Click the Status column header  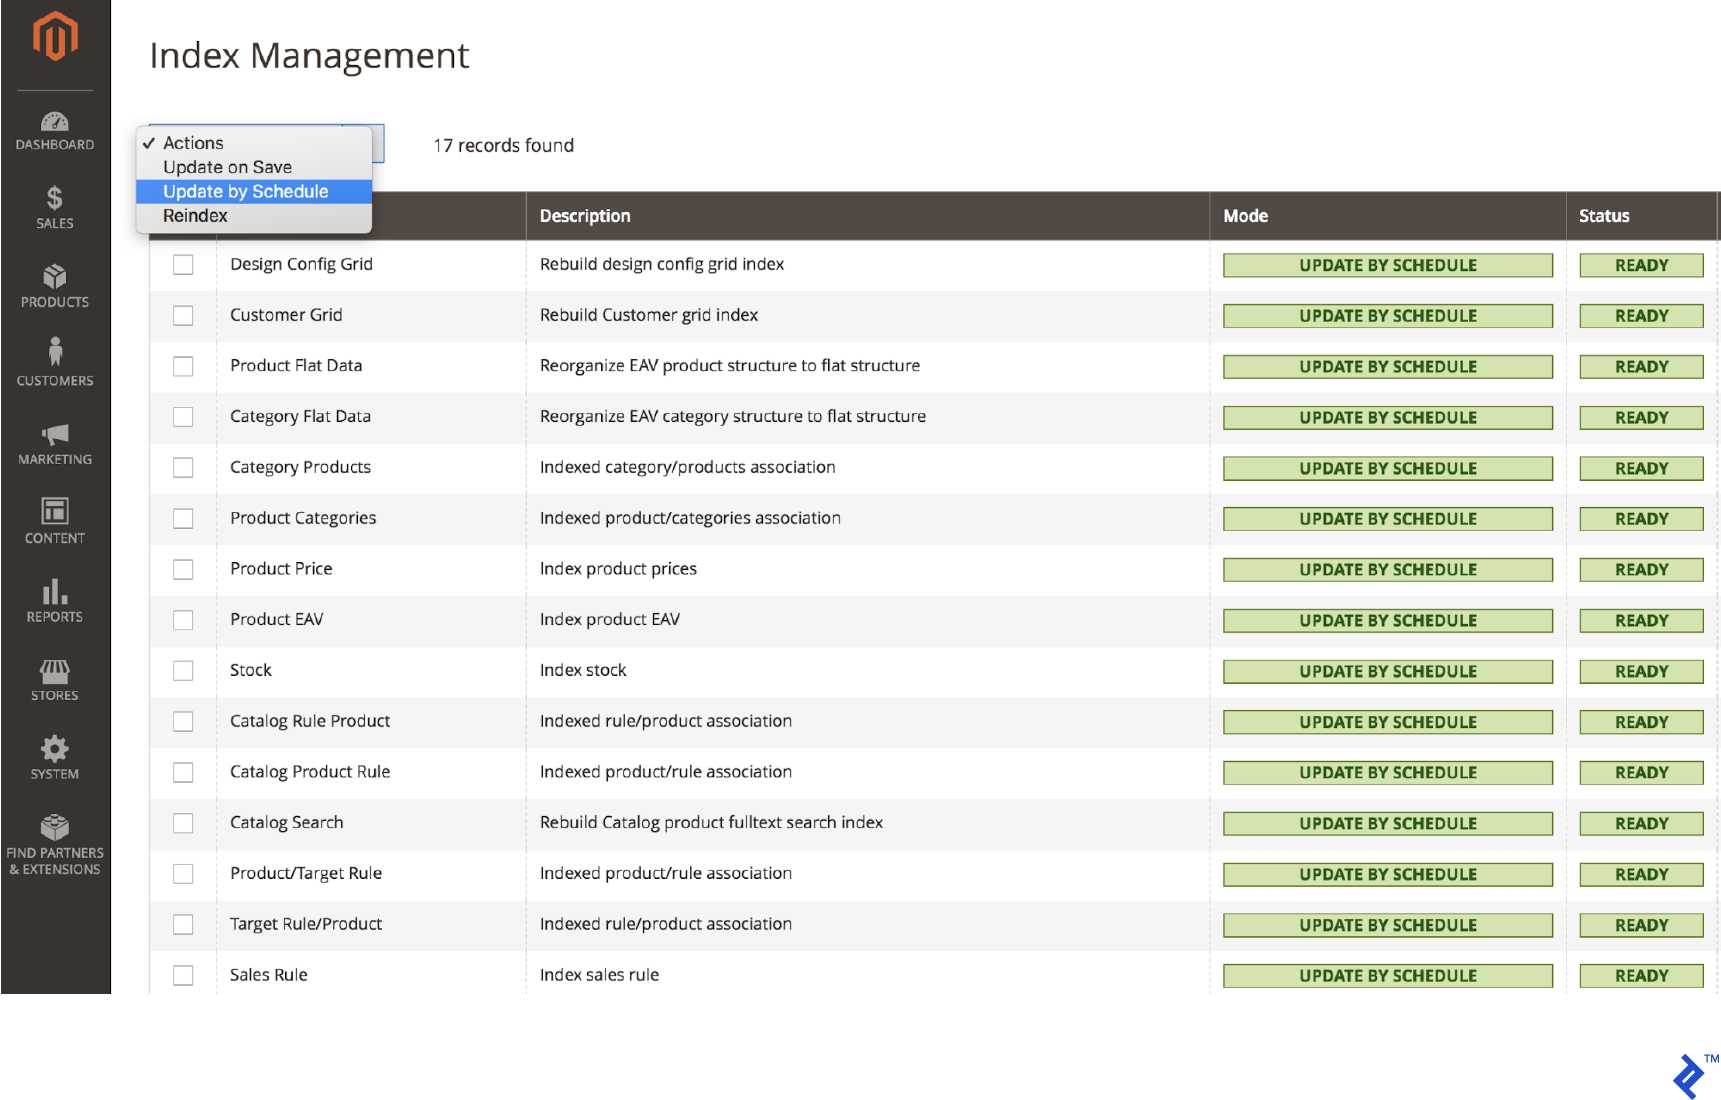coord(1604,216)
